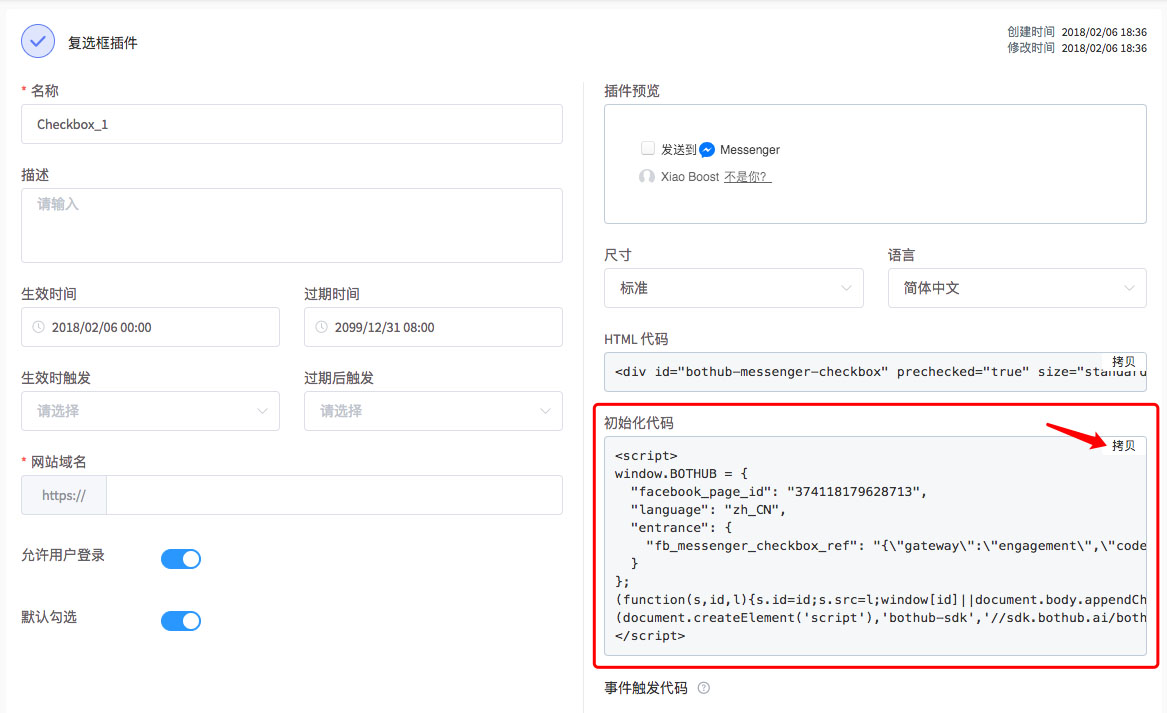Edit the 名称 field containing Checkbox_1
This screenshot has width=1167, height=713.
point(292,124)
